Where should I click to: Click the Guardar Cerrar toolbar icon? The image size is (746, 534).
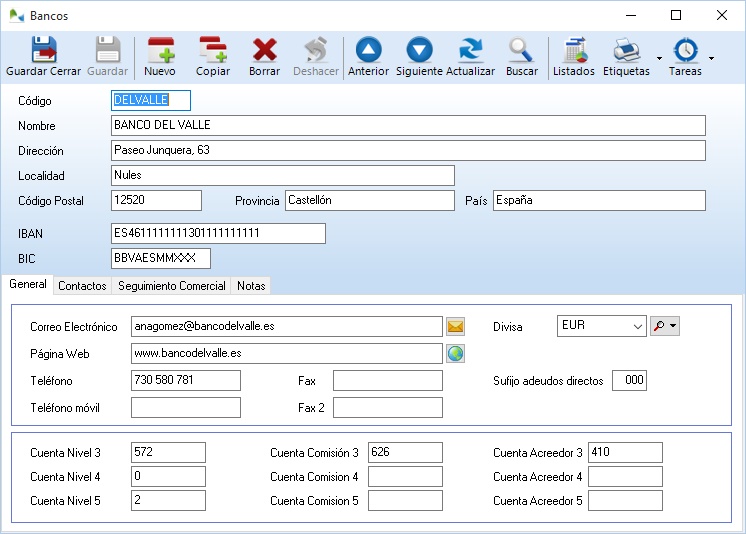[x=43, y=57]
